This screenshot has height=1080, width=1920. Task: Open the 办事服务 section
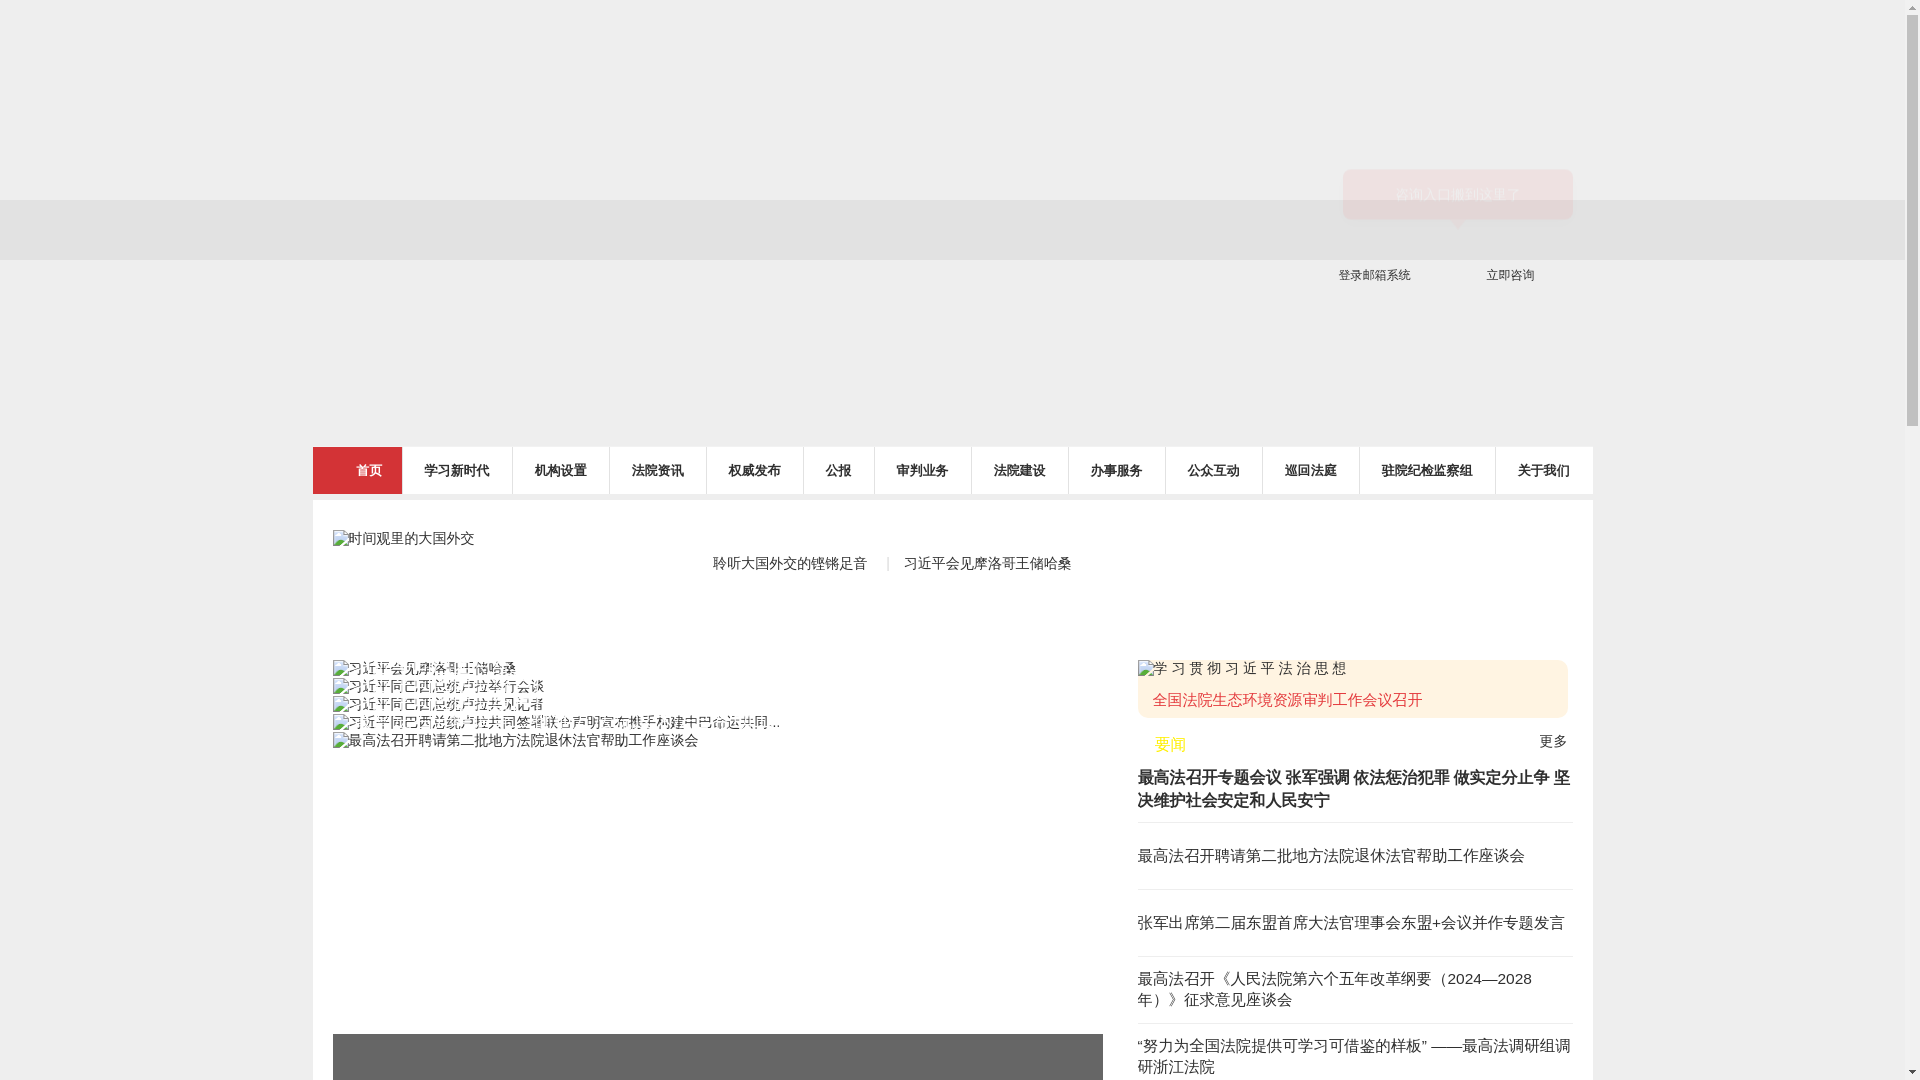point(1117,470)
